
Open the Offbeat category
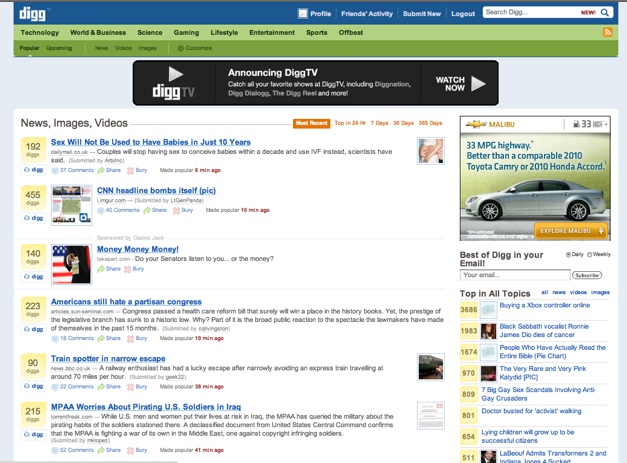click(351, 32)
